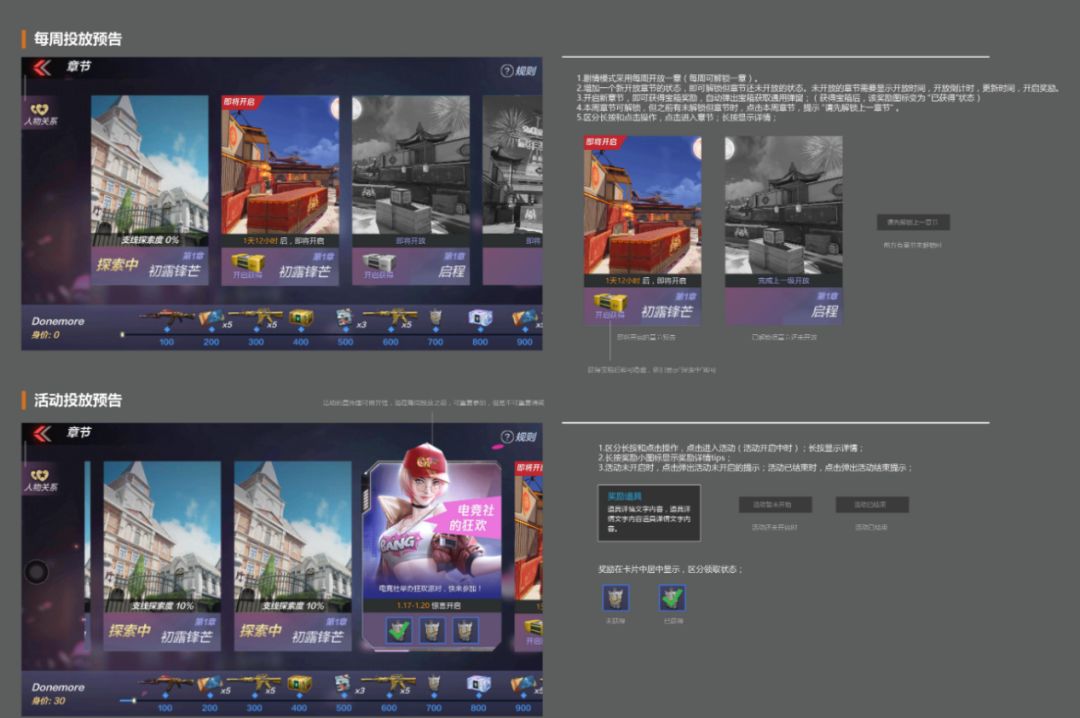Click the red back arrow in 每周投放预告 panel
This screenshot has height=718, width=1080.
coord(41,68)
